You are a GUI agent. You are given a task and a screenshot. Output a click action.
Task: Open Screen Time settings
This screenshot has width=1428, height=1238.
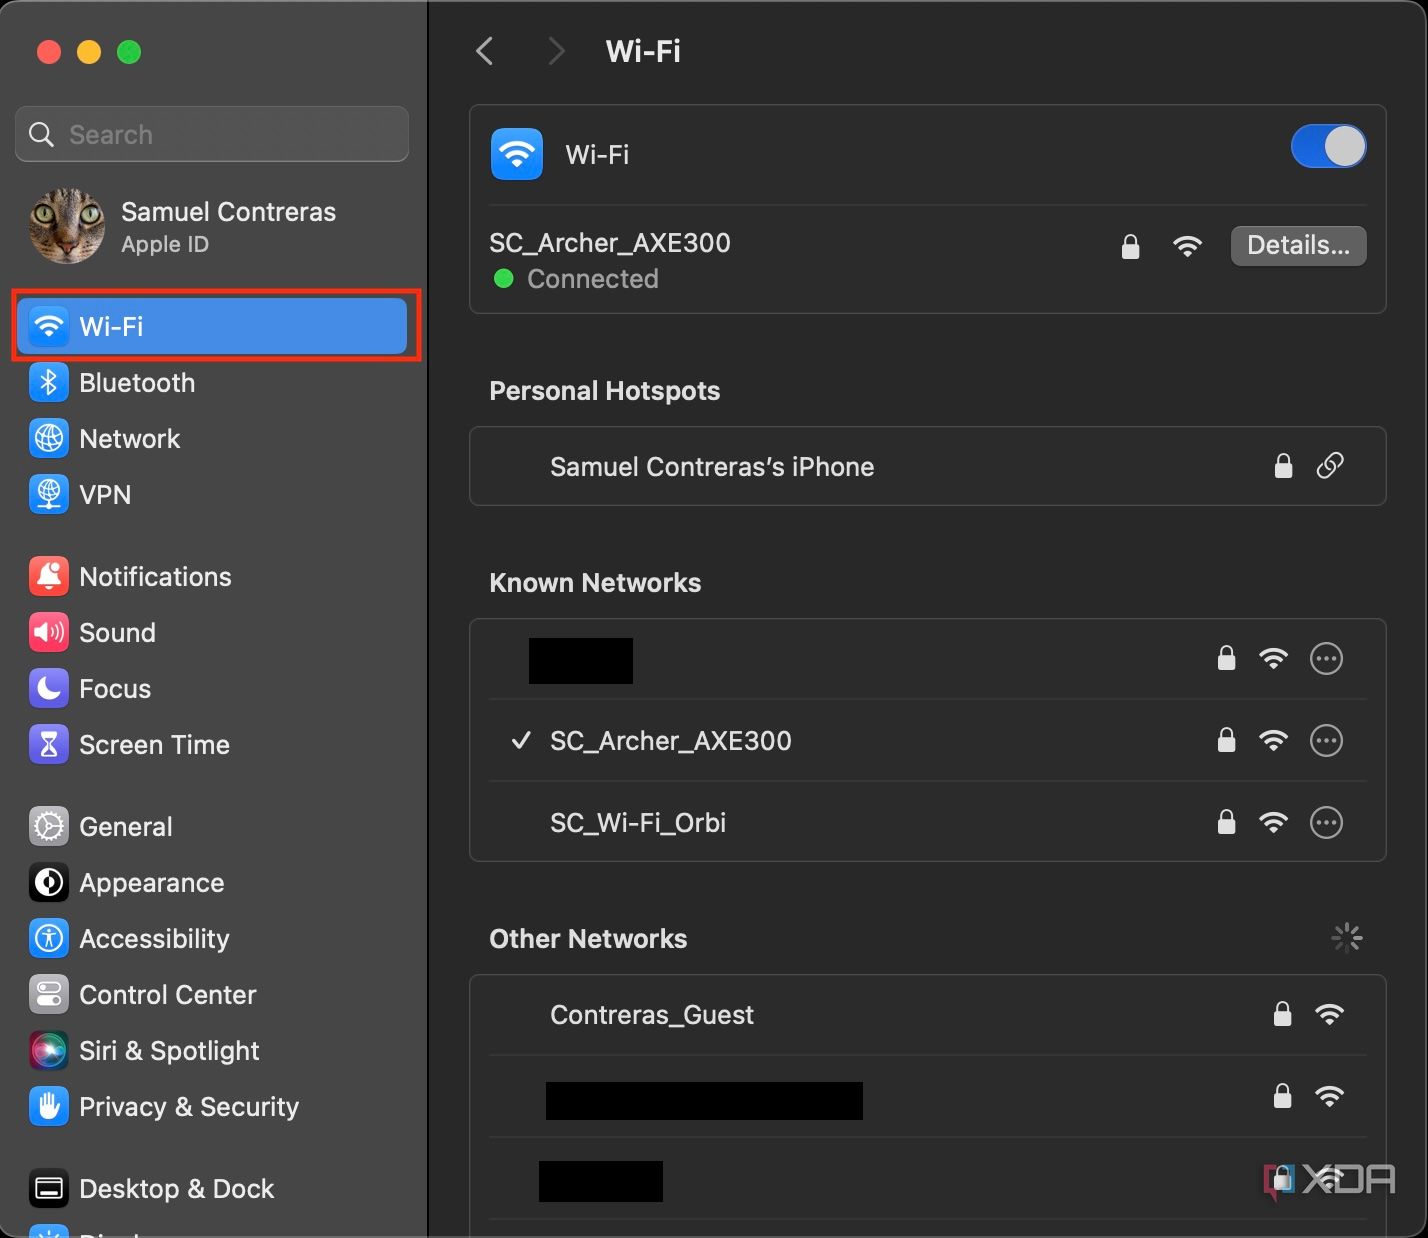coord(154,744)
